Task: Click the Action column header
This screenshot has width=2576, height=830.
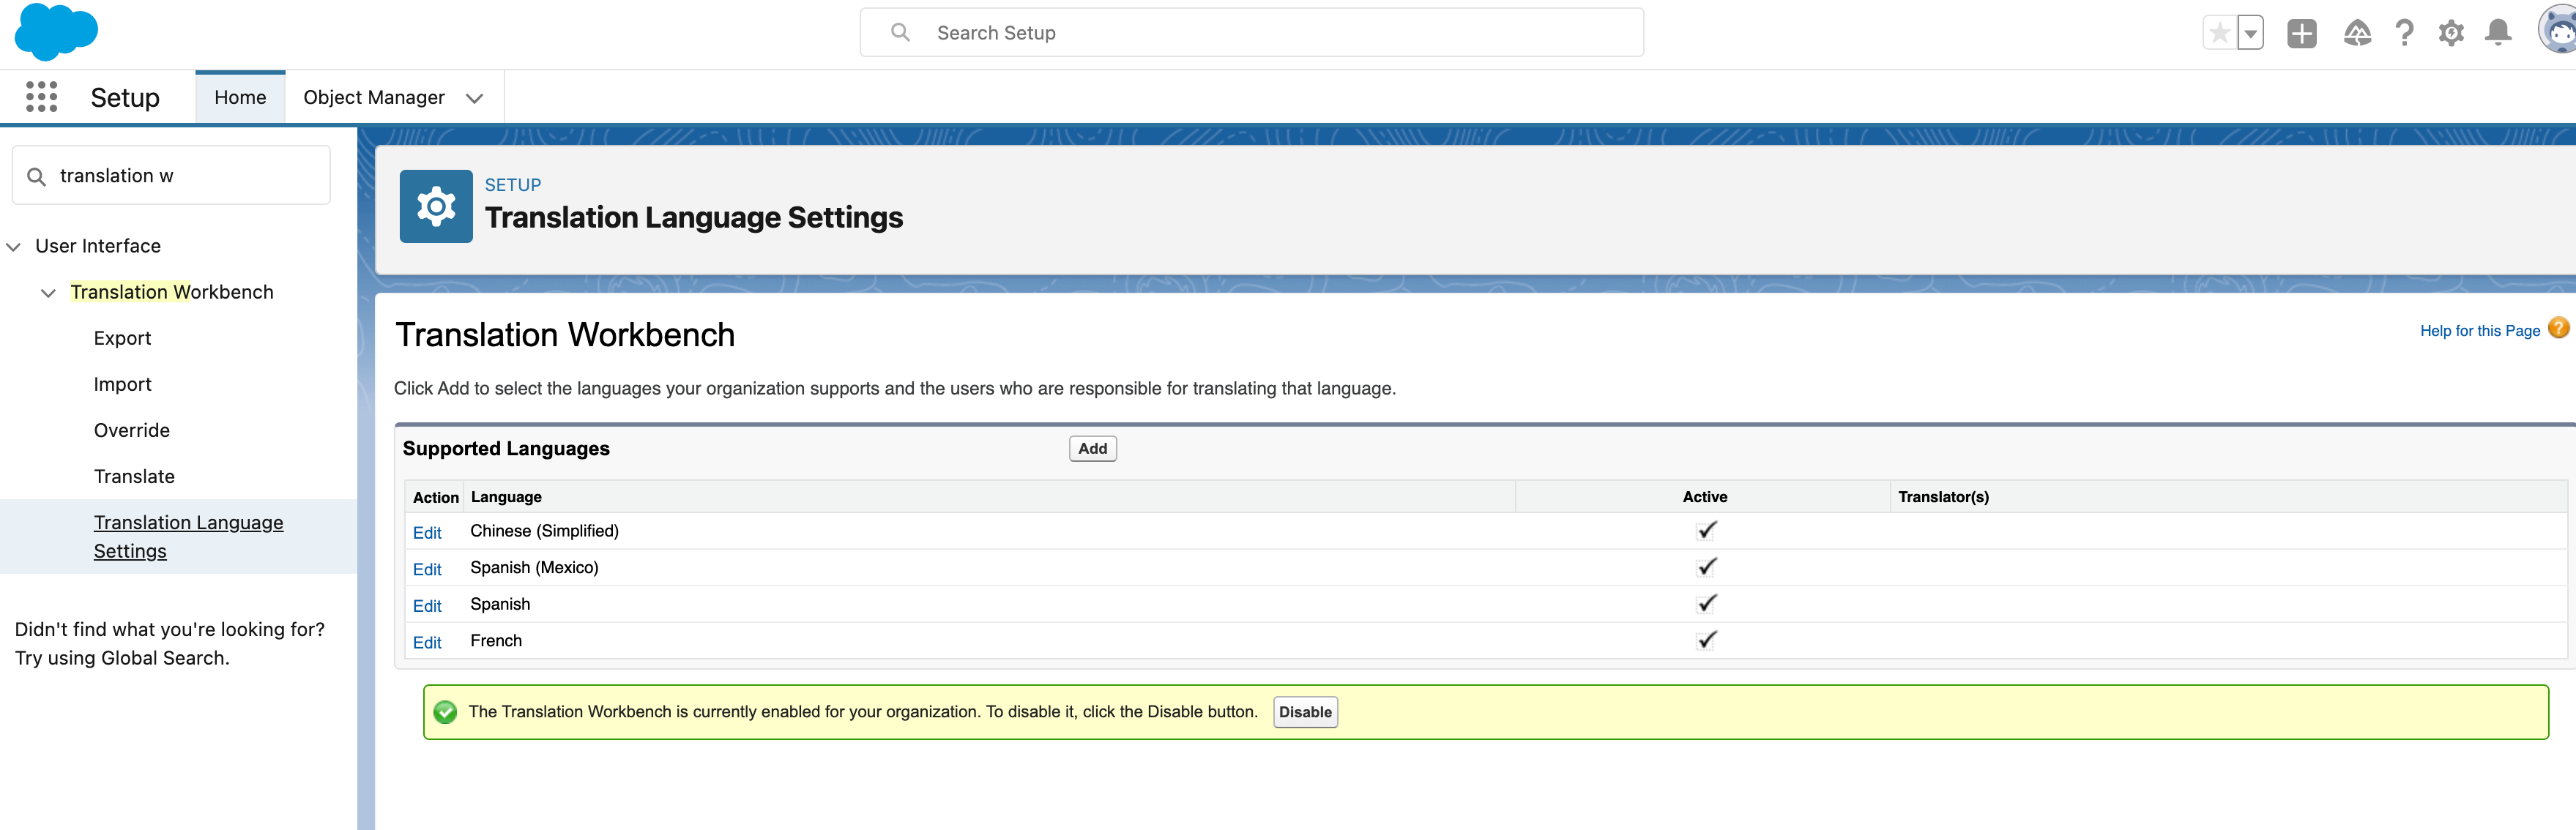Action: click(x=435, y=497)
